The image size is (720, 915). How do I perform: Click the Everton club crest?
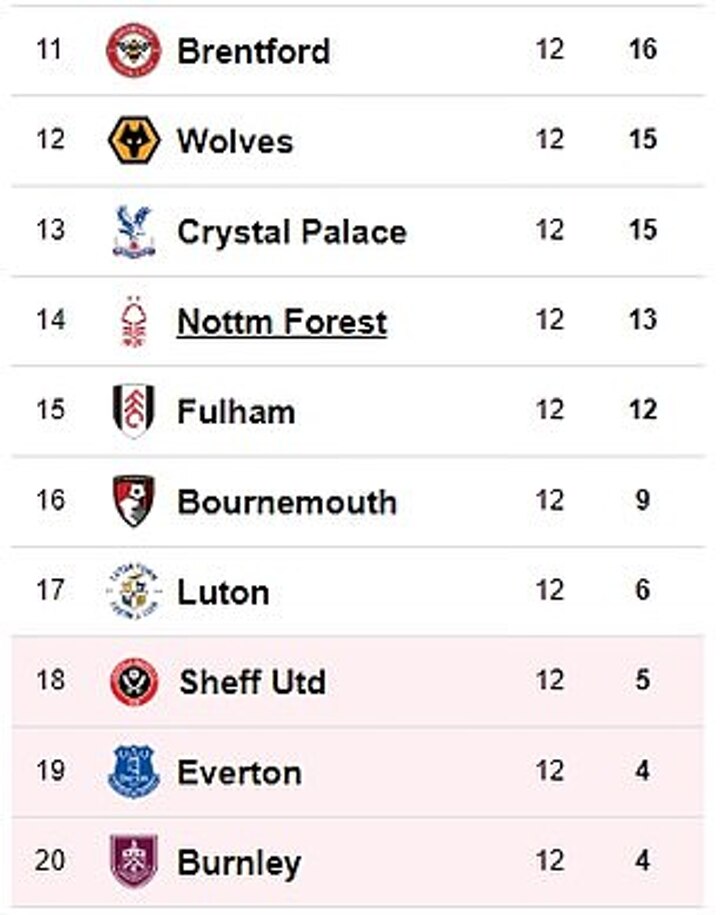point(134,772)
